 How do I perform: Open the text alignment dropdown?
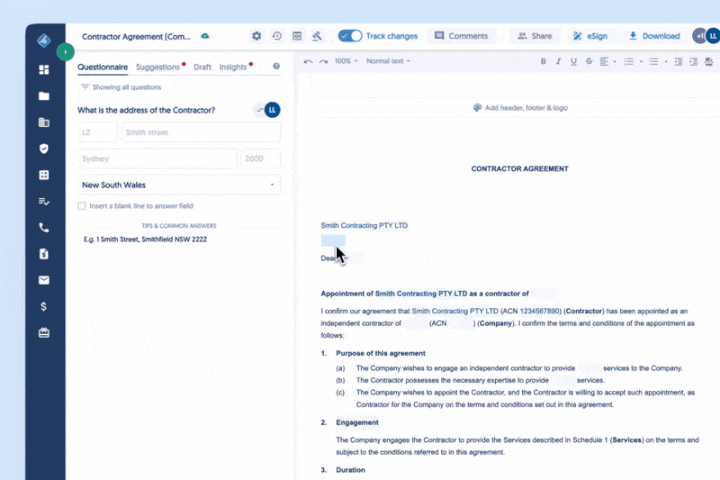click(x=608, y=61)
